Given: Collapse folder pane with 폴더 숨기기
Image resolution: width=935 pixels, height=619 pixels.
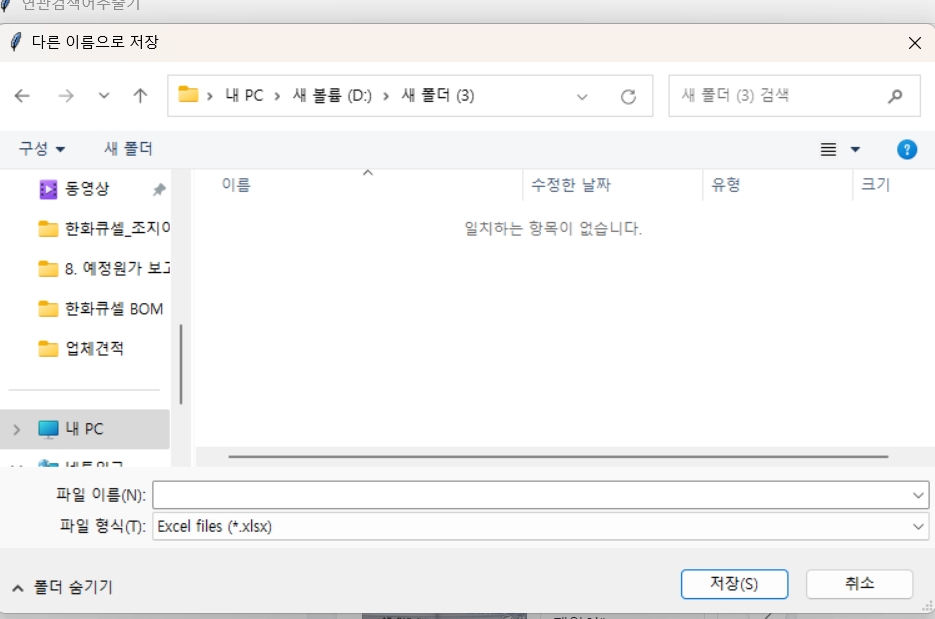Looking at the screenshot, I should [x=62, y=587].
